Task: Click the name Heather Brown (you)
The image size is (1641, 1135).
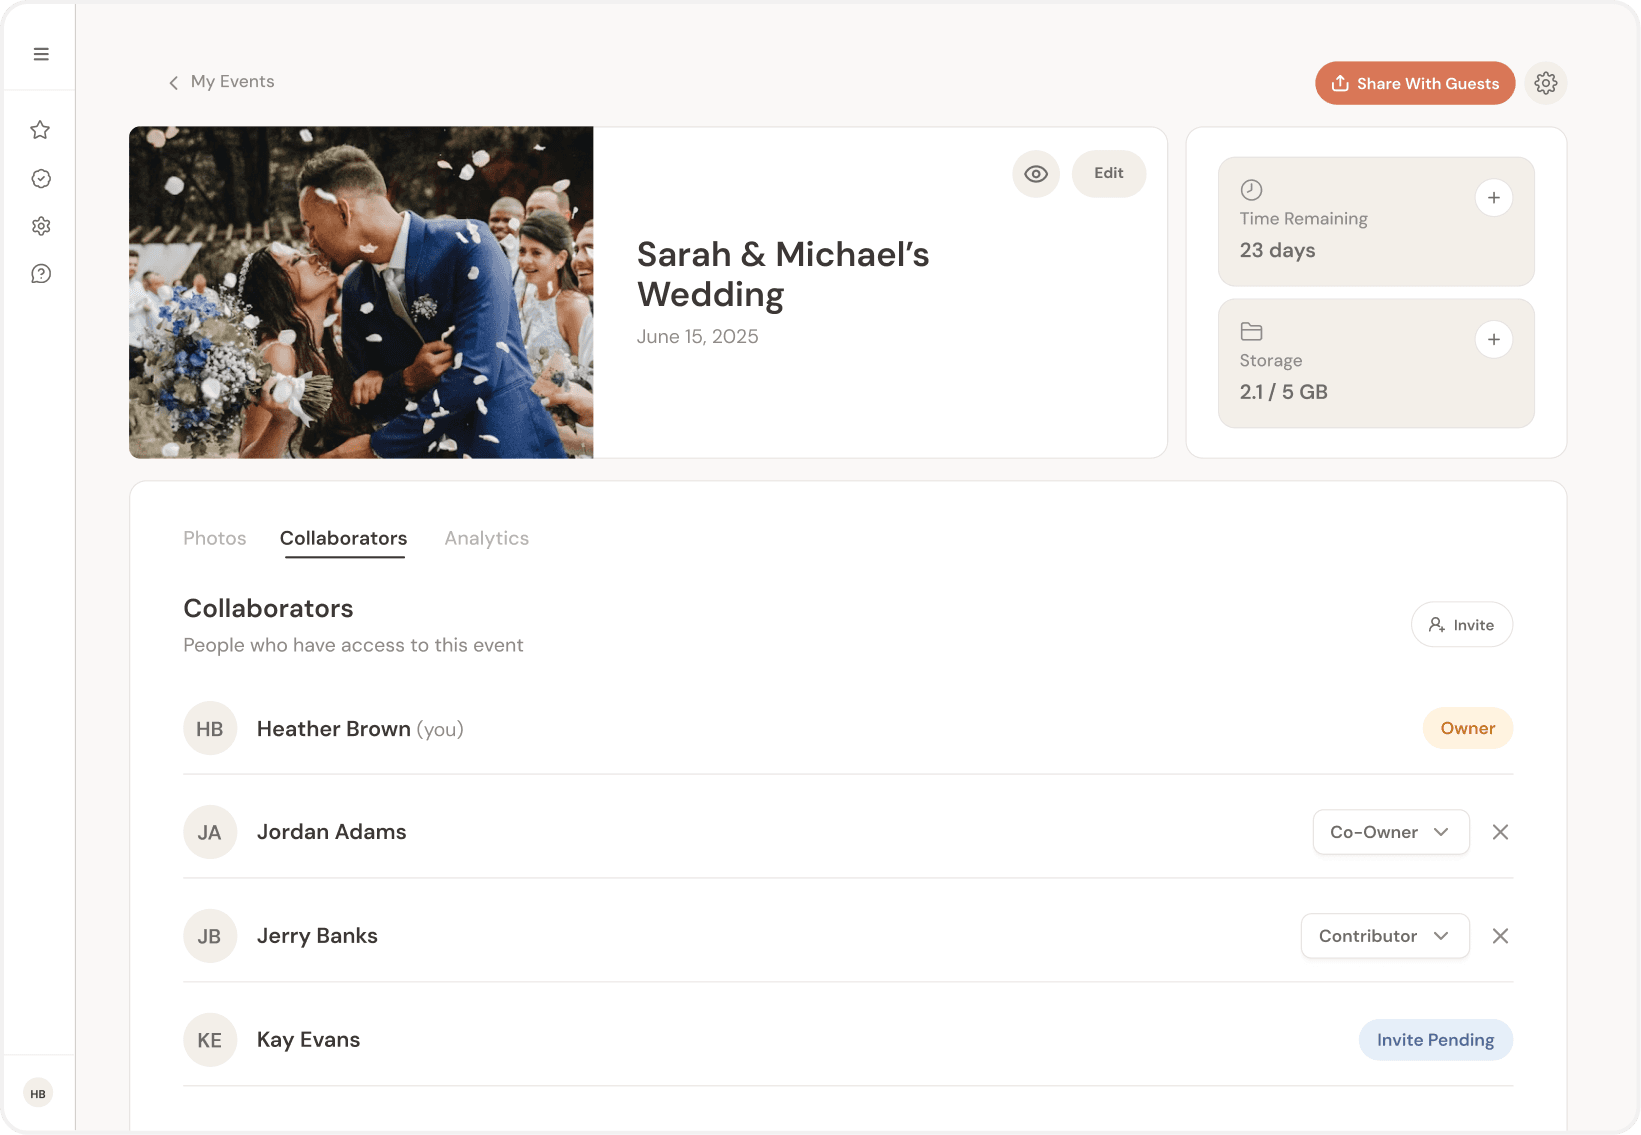Action: (360, 729)
